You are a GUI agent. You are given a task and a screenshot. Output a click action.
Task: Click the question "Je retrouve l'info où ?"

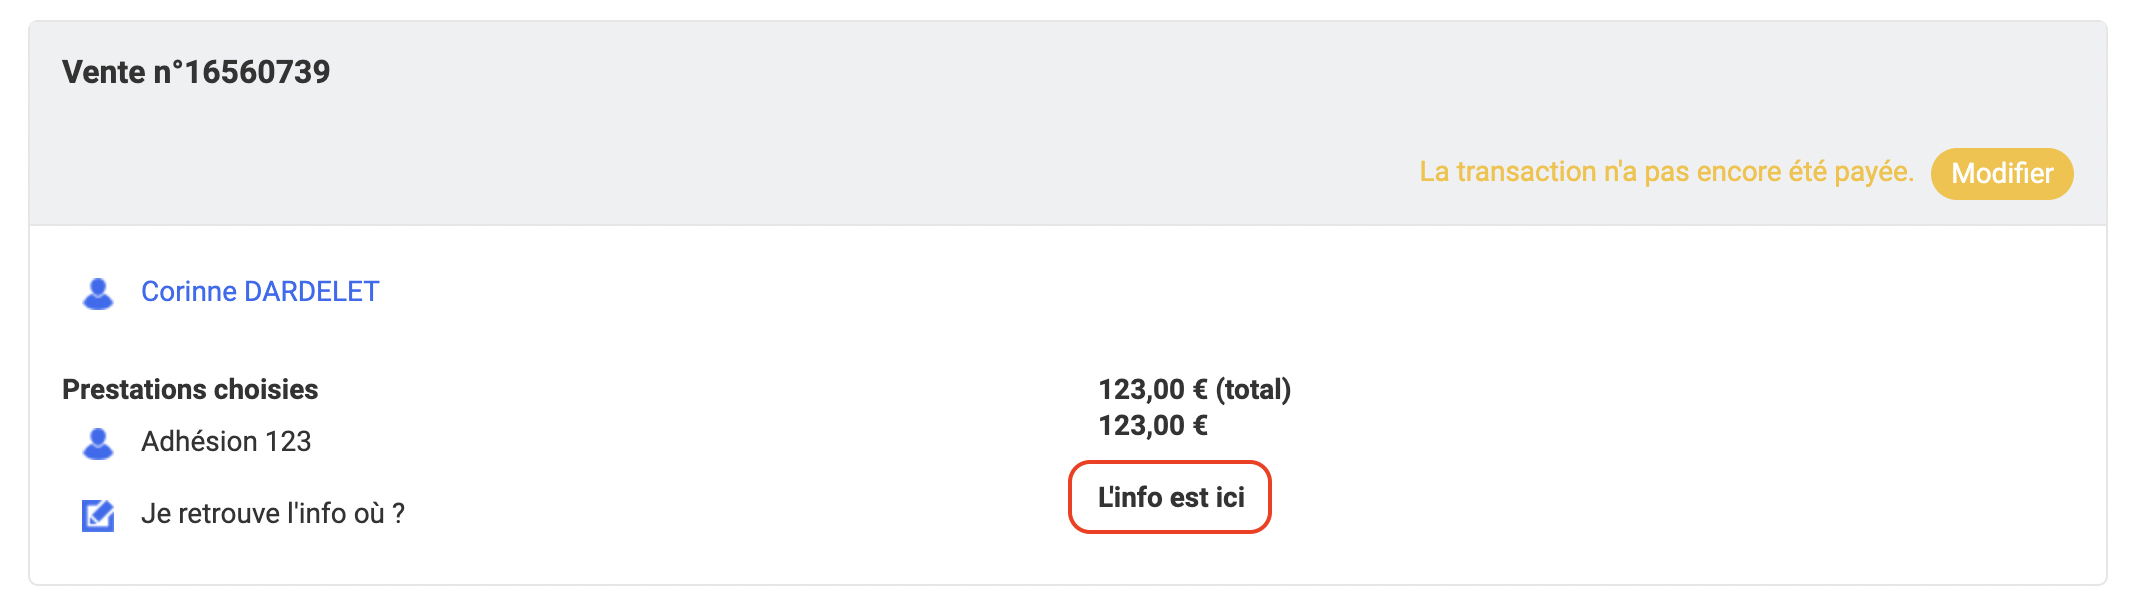click(x=273, y=514)
